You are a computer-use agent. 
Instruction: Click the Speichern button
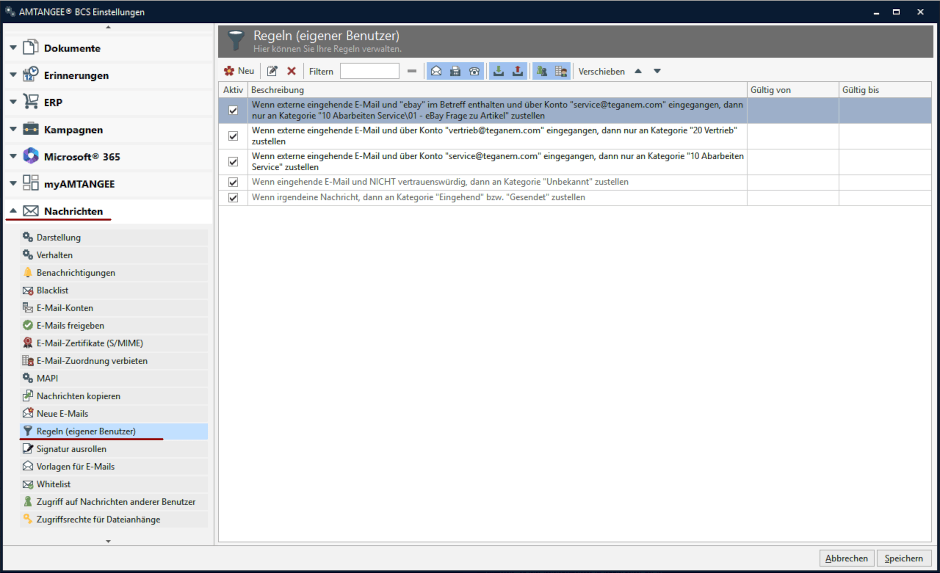click(904, 558)
